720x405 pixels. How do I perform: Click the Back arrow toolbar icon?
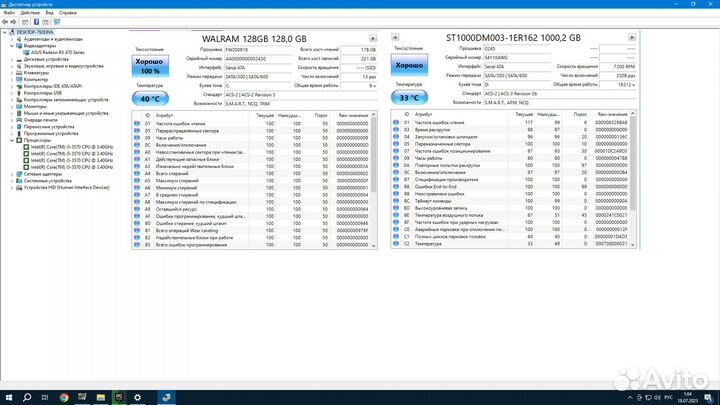[5, 22]
